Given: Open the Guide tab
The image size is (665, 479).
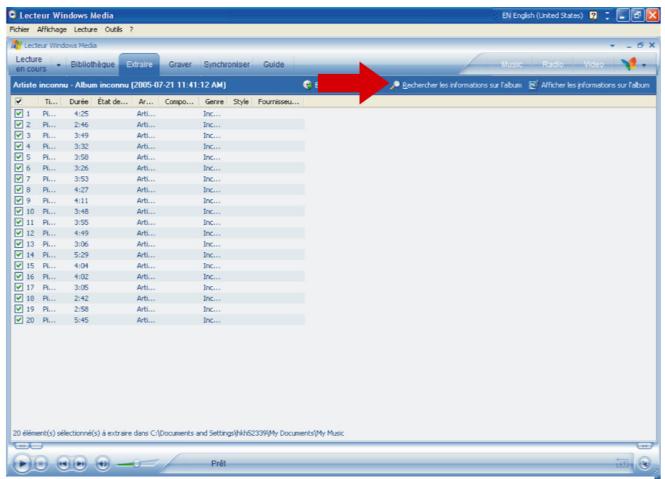Looking at the screenshot, I should [274, 64].
